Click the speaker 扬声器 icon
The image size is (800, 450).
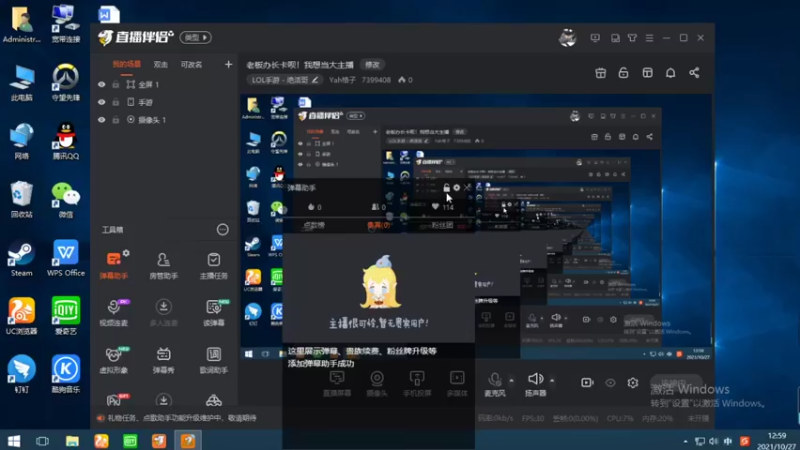535,379
